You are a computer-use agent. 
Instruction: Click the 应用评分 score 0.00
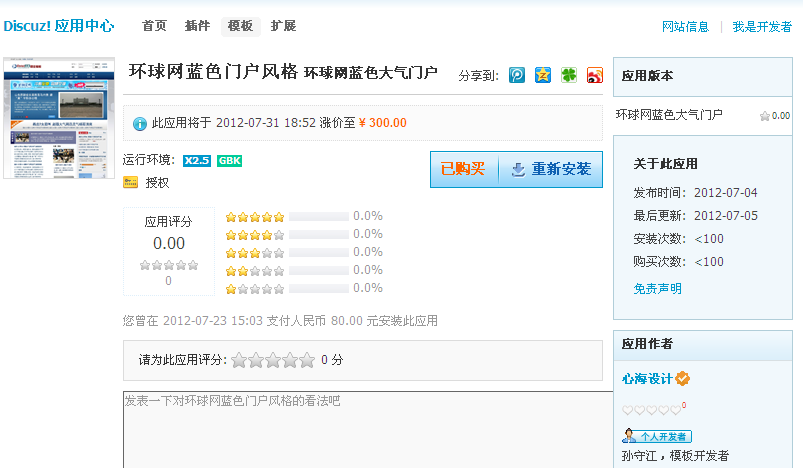pos(169,243)
